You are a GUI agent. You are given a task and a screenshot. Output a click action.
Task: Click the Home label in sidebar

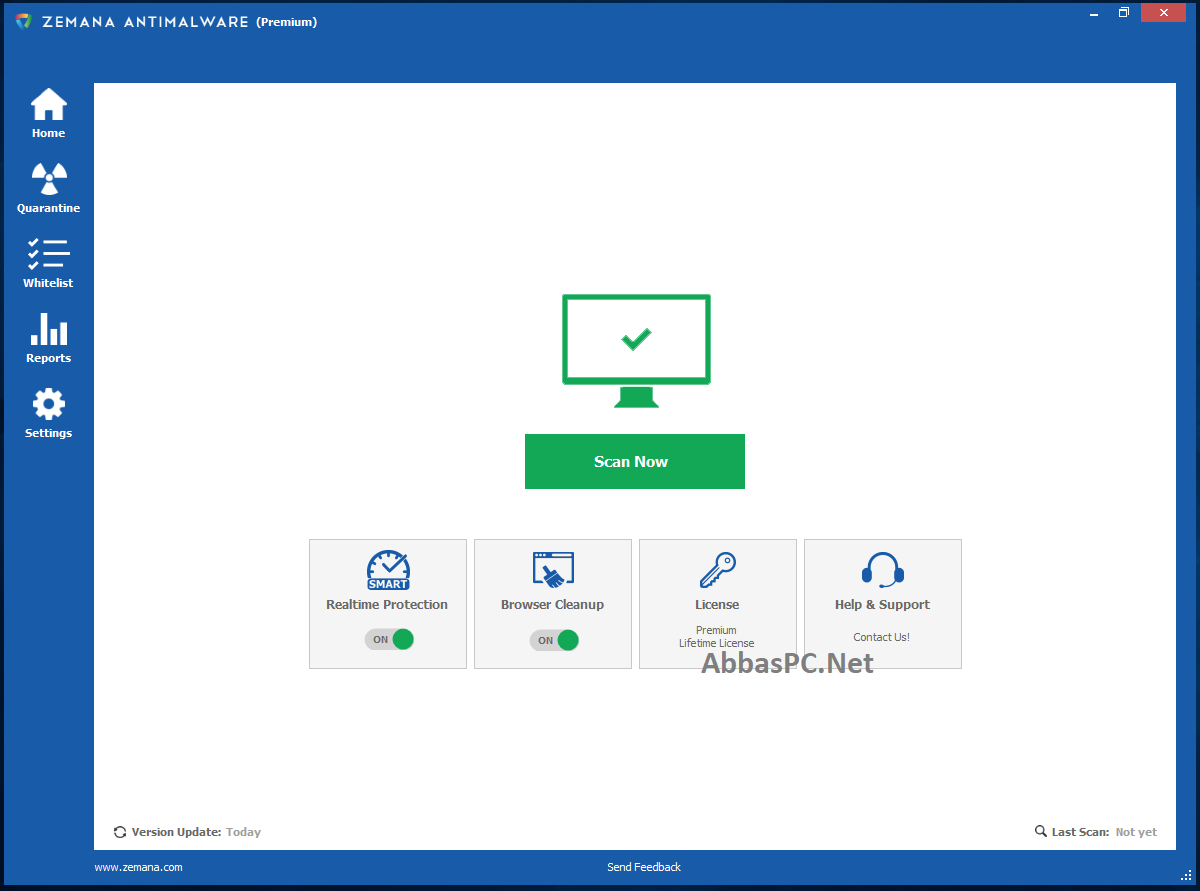pos(48,133)
